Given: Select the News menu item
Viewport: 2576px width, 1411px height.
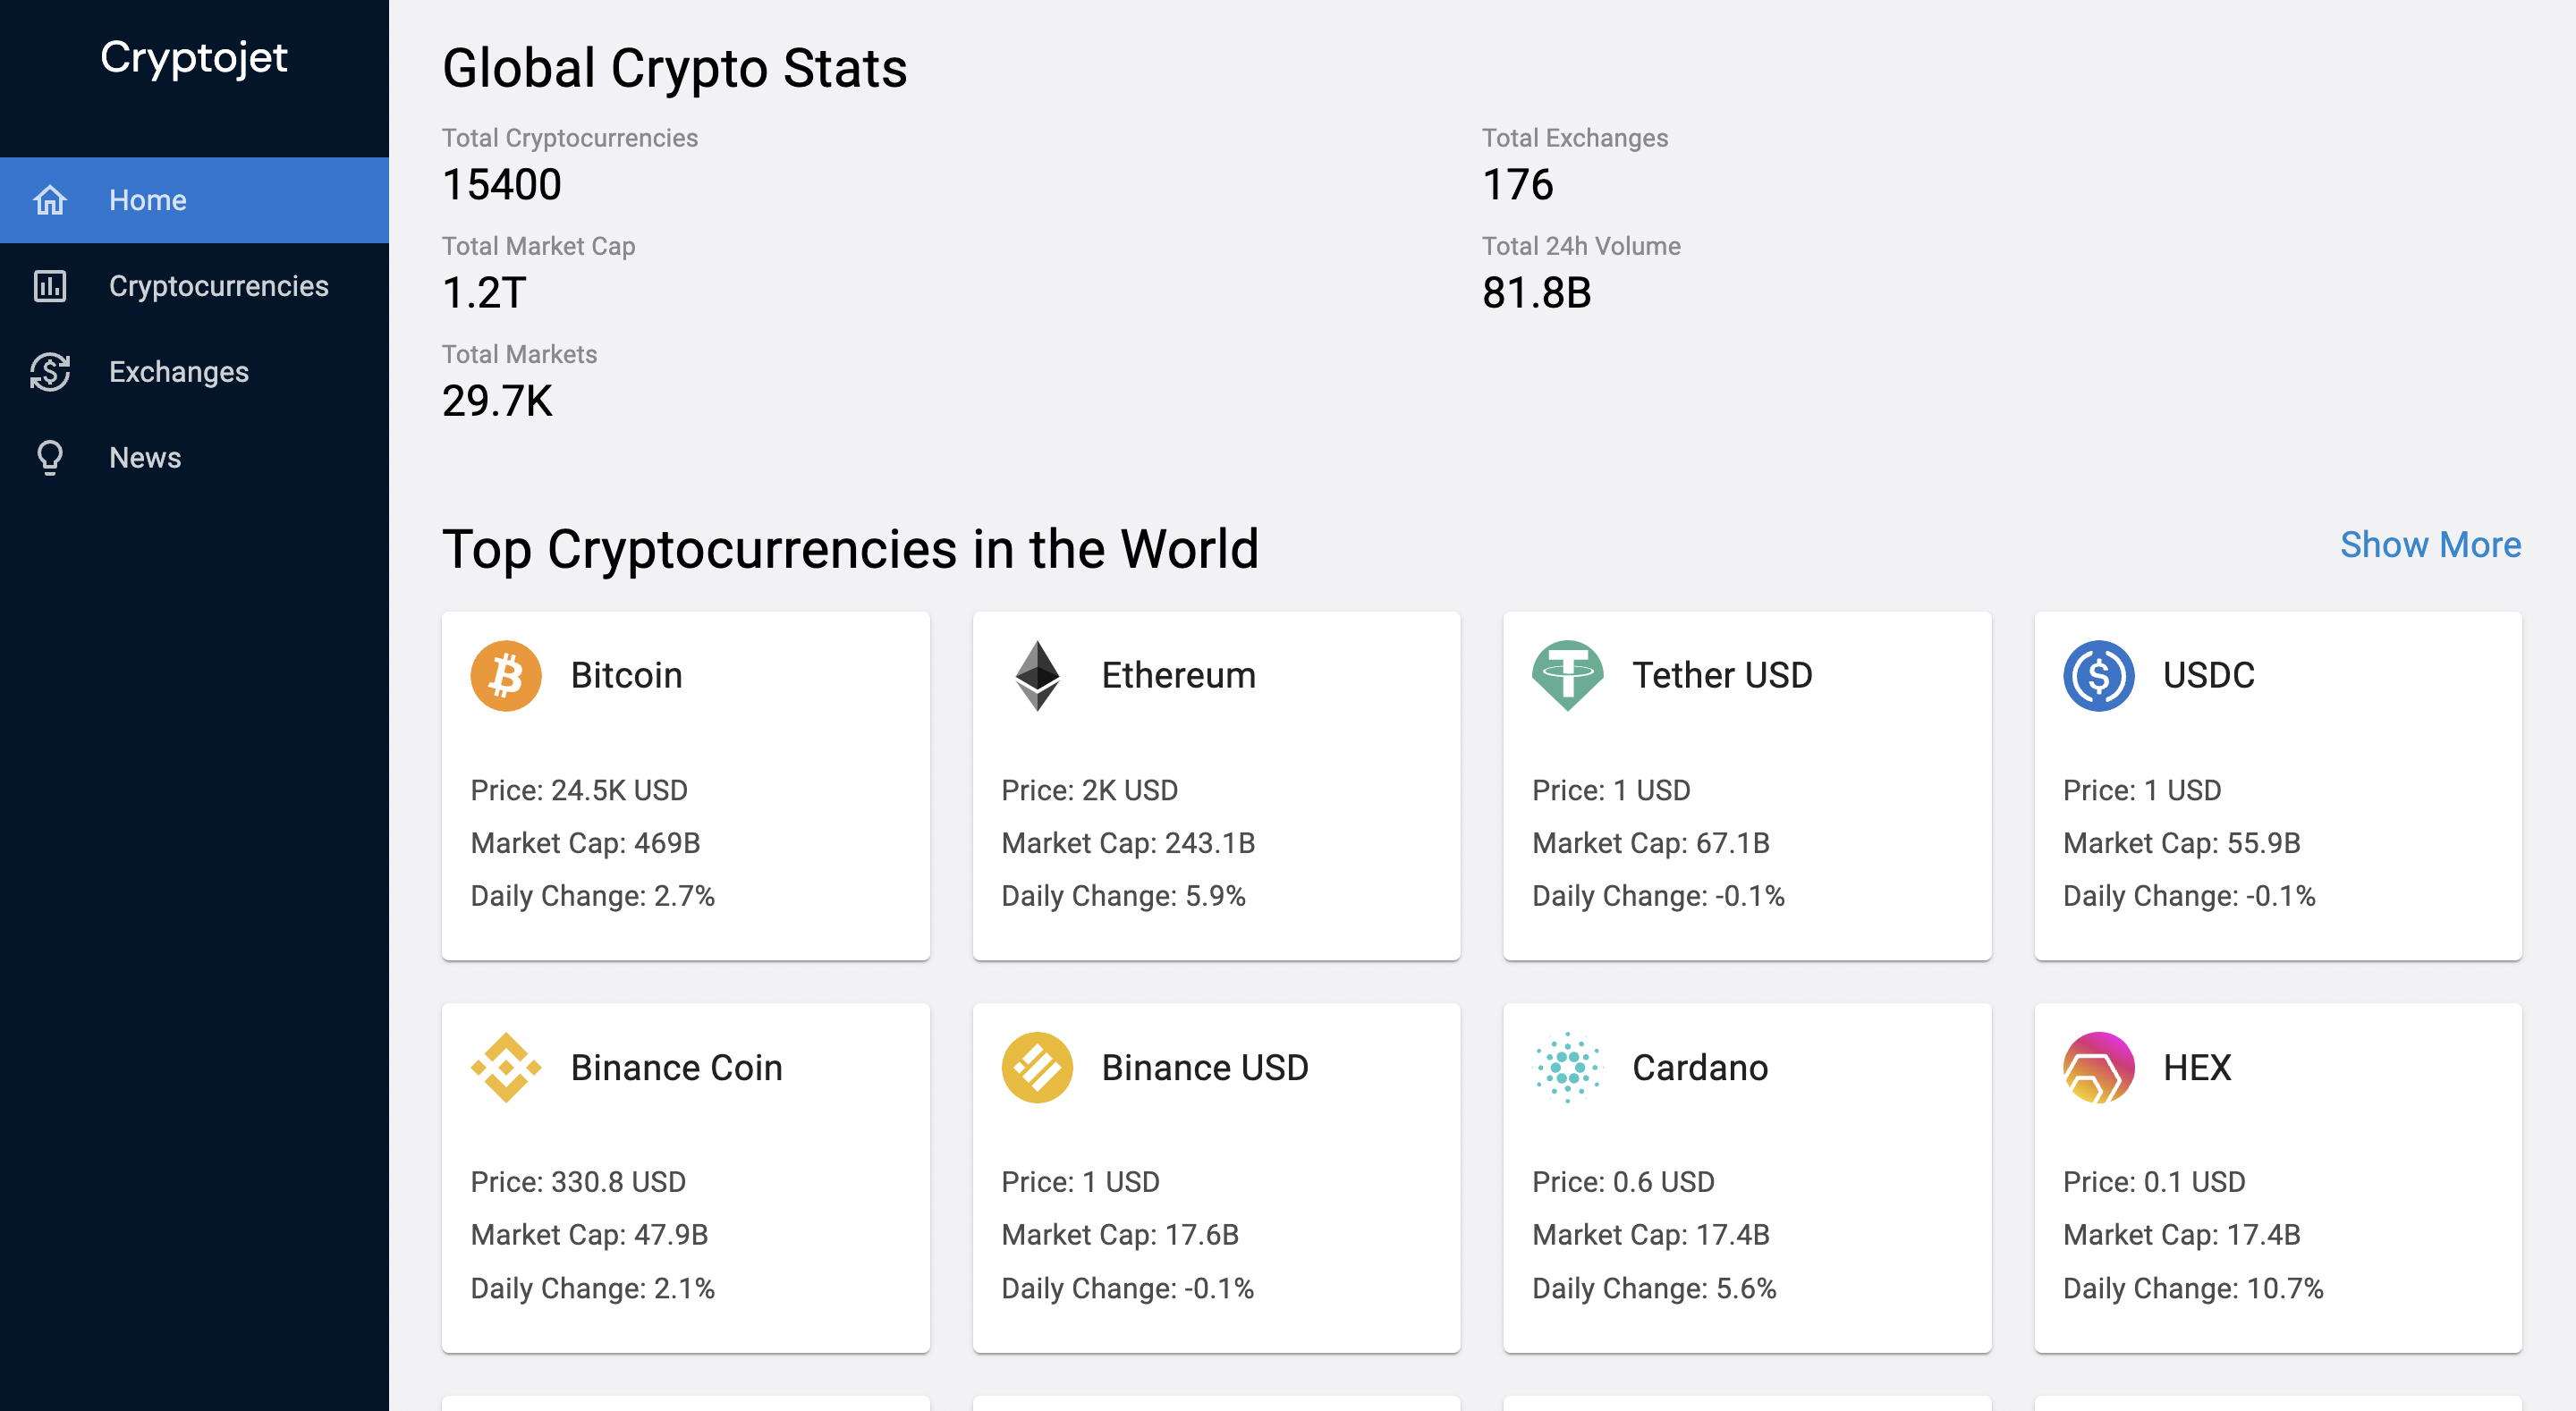Looking at the screenshot, I should [x=145, y=458].
